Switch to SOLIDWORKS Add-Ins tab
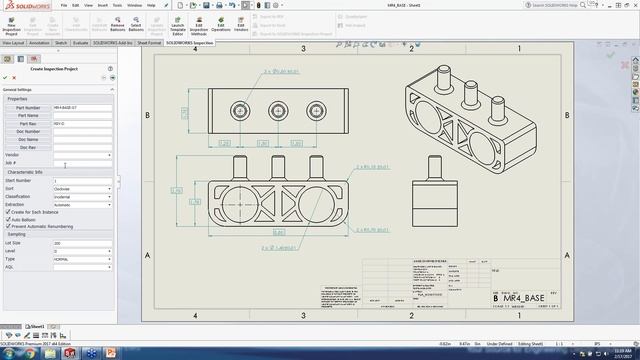Viewport: 640px width, 360px height. click(113, 43)
